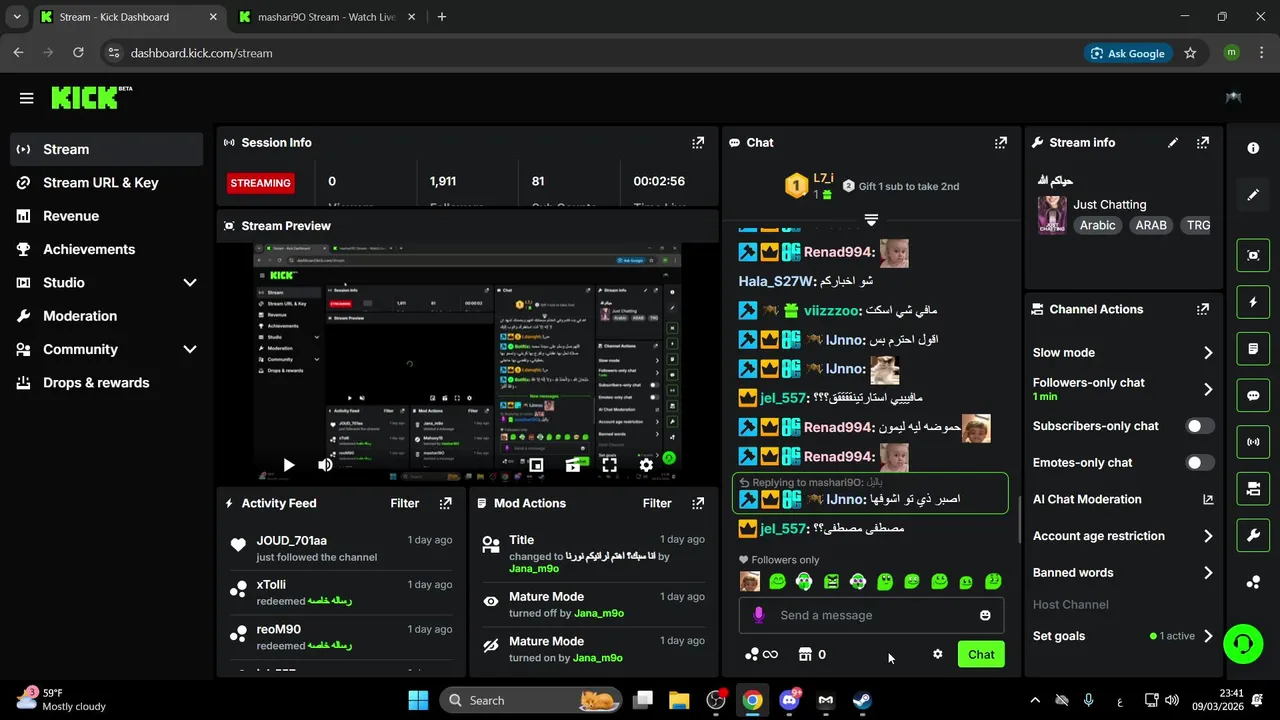Click the Arabic category tag
The image size is (1280, 720).
1097,225
